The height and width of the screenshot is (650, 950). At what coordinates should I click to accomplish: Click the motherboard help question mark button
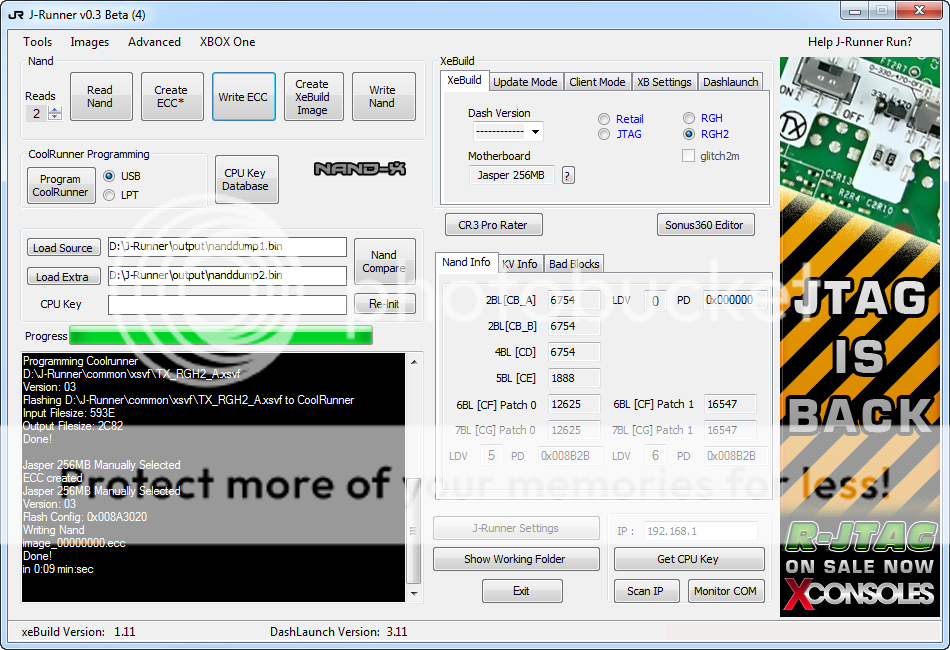[x=568, y=176]
